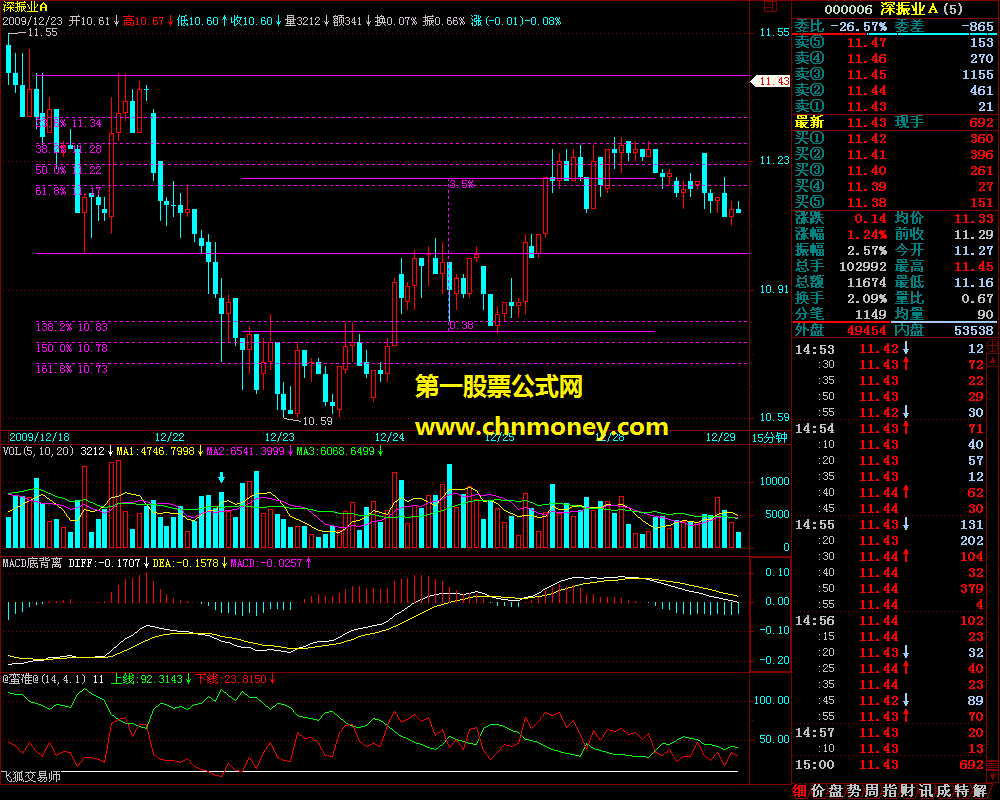Click the 深振业A label at chart top-left
This screenshot has width=1000, height=800.
click(x=25, y=7)
